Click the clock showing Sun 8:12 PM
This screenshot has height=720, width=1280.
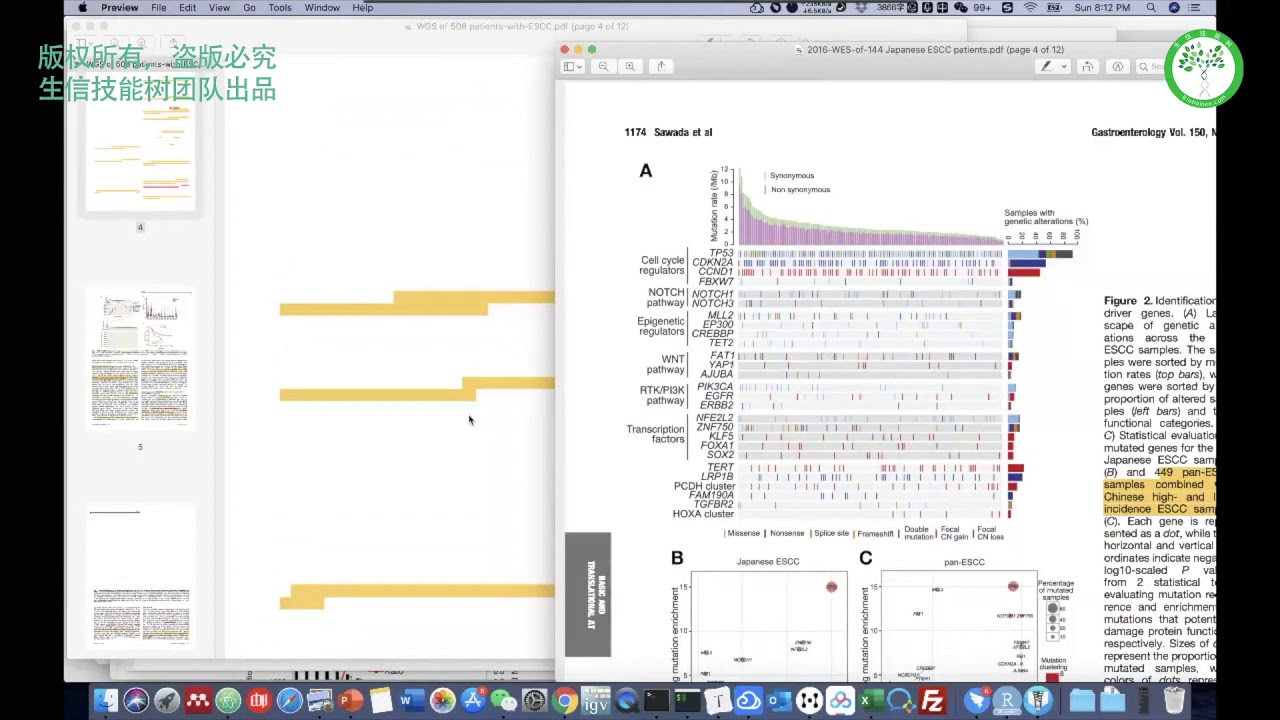tap(1102, 8)
